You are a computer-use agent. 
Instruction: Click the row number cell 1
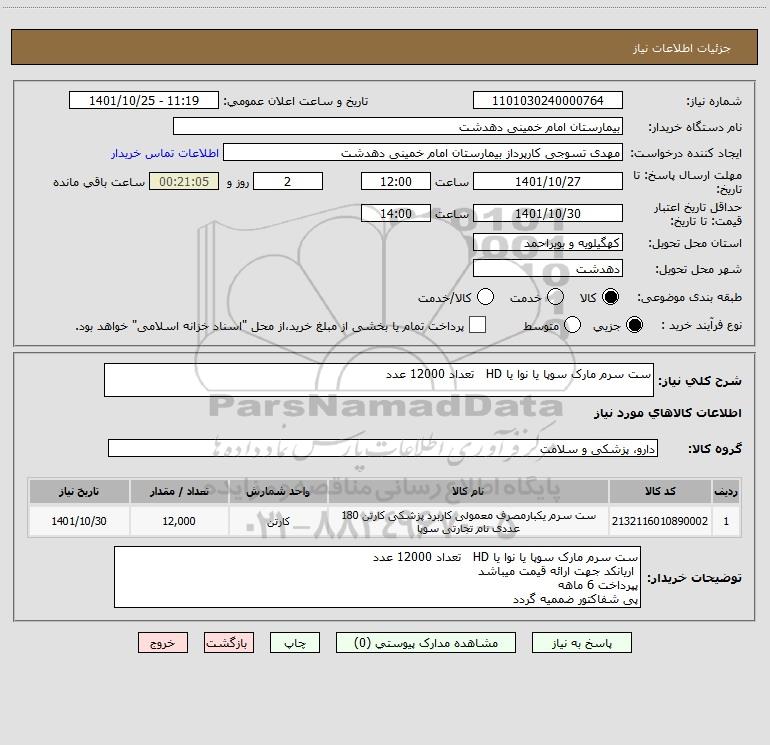click(x=726, y=521)
